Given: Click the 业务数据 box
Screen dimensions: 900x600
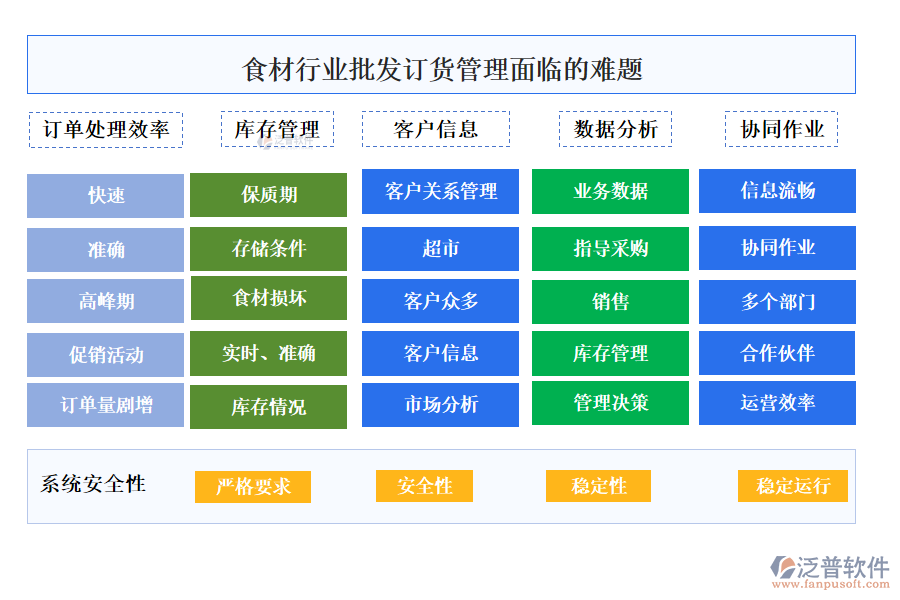Looking at the screenshot, I should point(610,192).
